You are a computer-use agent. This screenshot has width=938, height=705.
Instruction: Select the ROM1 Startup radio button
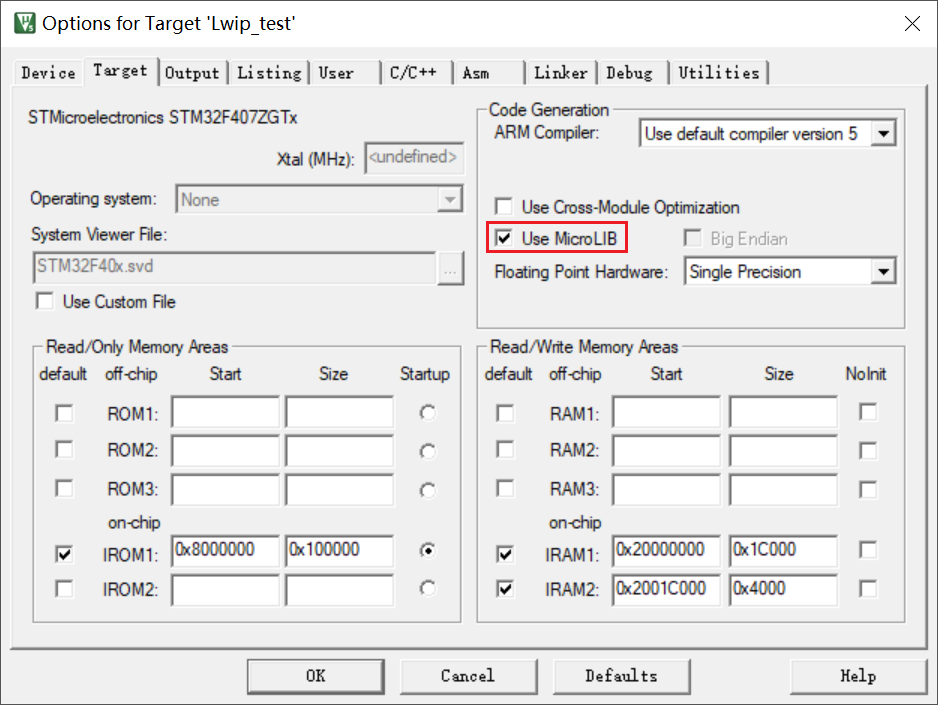pyautogui.click(x=428, y=413)
